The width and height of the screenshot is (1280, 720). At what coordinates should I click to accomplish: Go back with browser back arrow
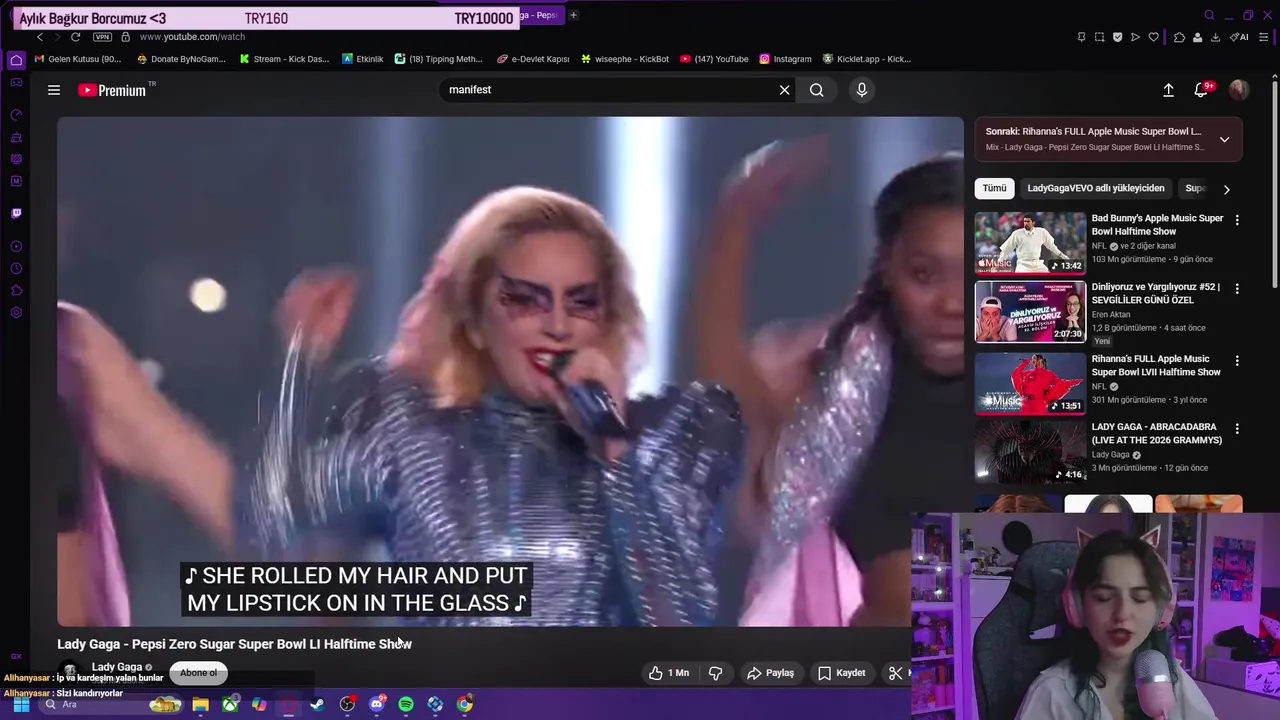pos(40,37)
